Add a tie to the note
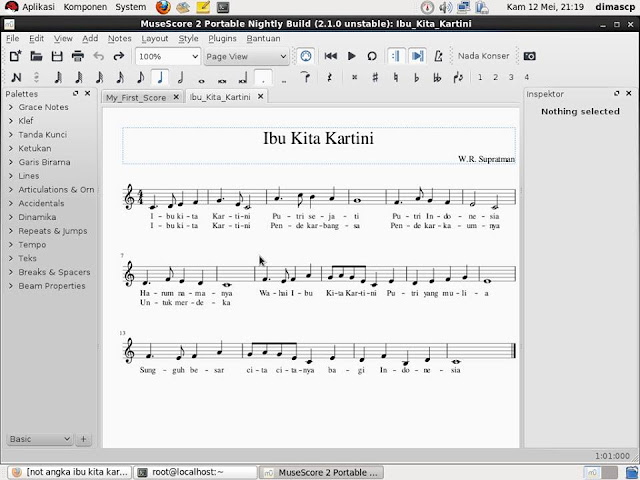 coord(305,77)
